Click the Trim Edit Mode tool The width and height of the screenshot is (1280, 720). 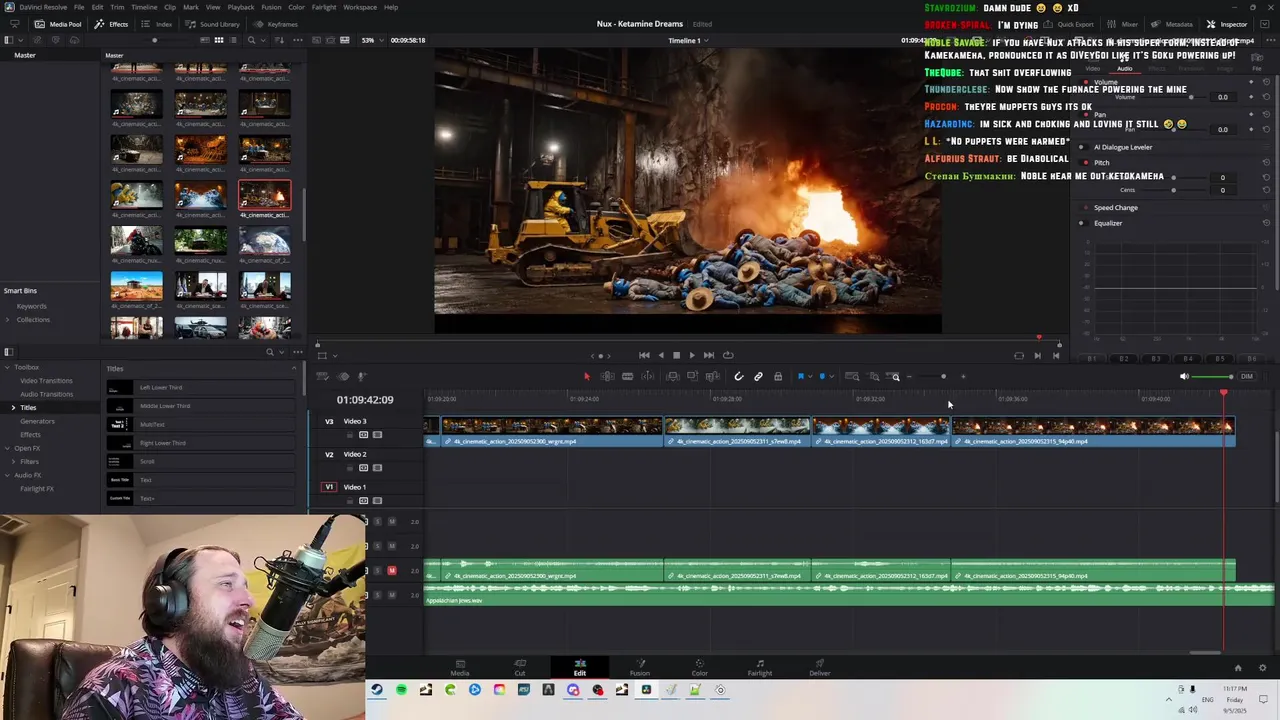(607, 376)
